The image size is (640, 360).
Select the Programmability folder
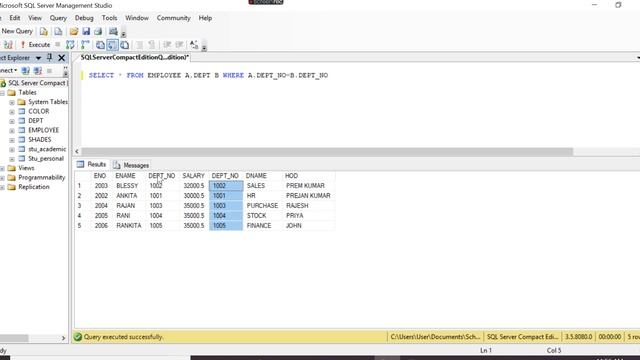click(x=42, y=177)
